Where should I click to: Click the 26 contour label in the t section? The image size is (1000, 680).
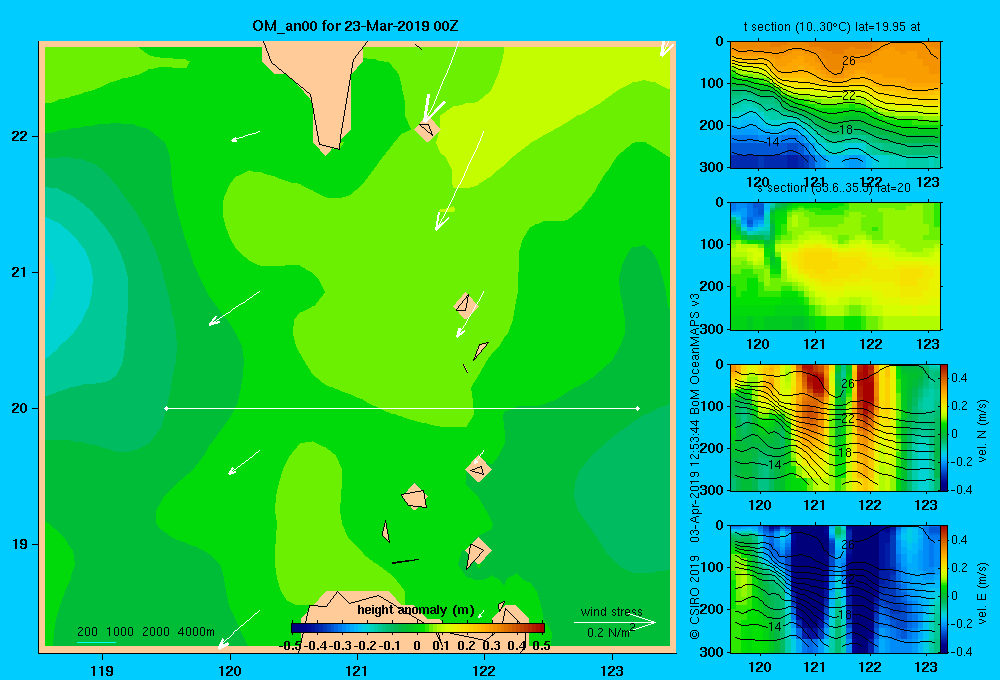click(x=849, y=61)
